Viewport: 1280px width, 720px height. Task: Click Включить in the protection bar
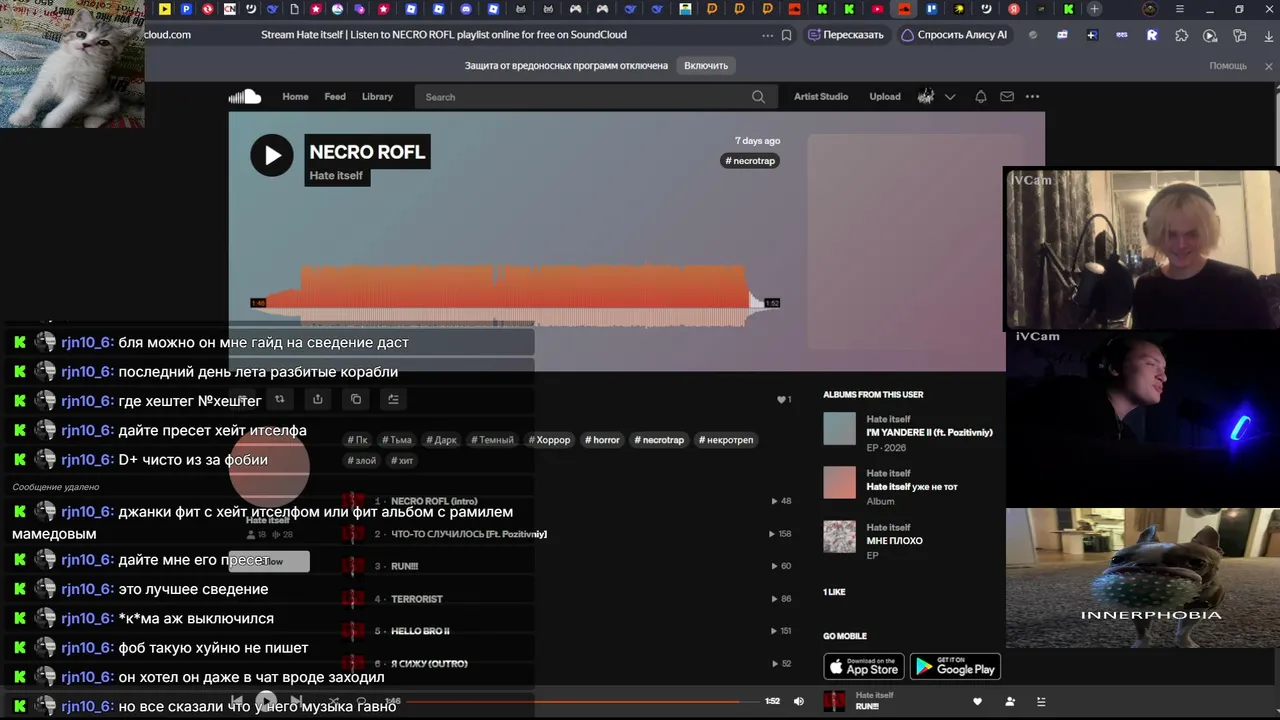point(706,66)
